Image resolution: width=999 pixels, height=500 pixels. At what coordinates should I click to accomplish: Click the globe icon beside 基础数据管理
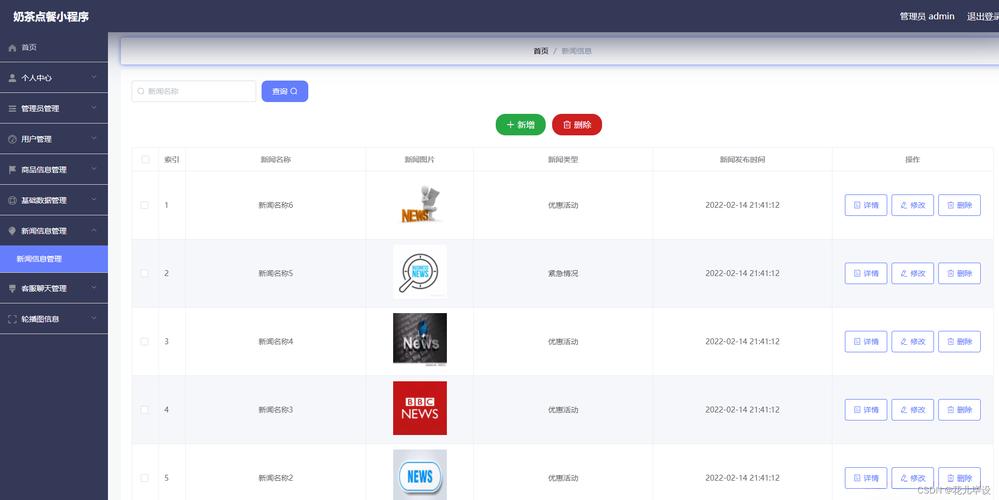tap(12, 200)
